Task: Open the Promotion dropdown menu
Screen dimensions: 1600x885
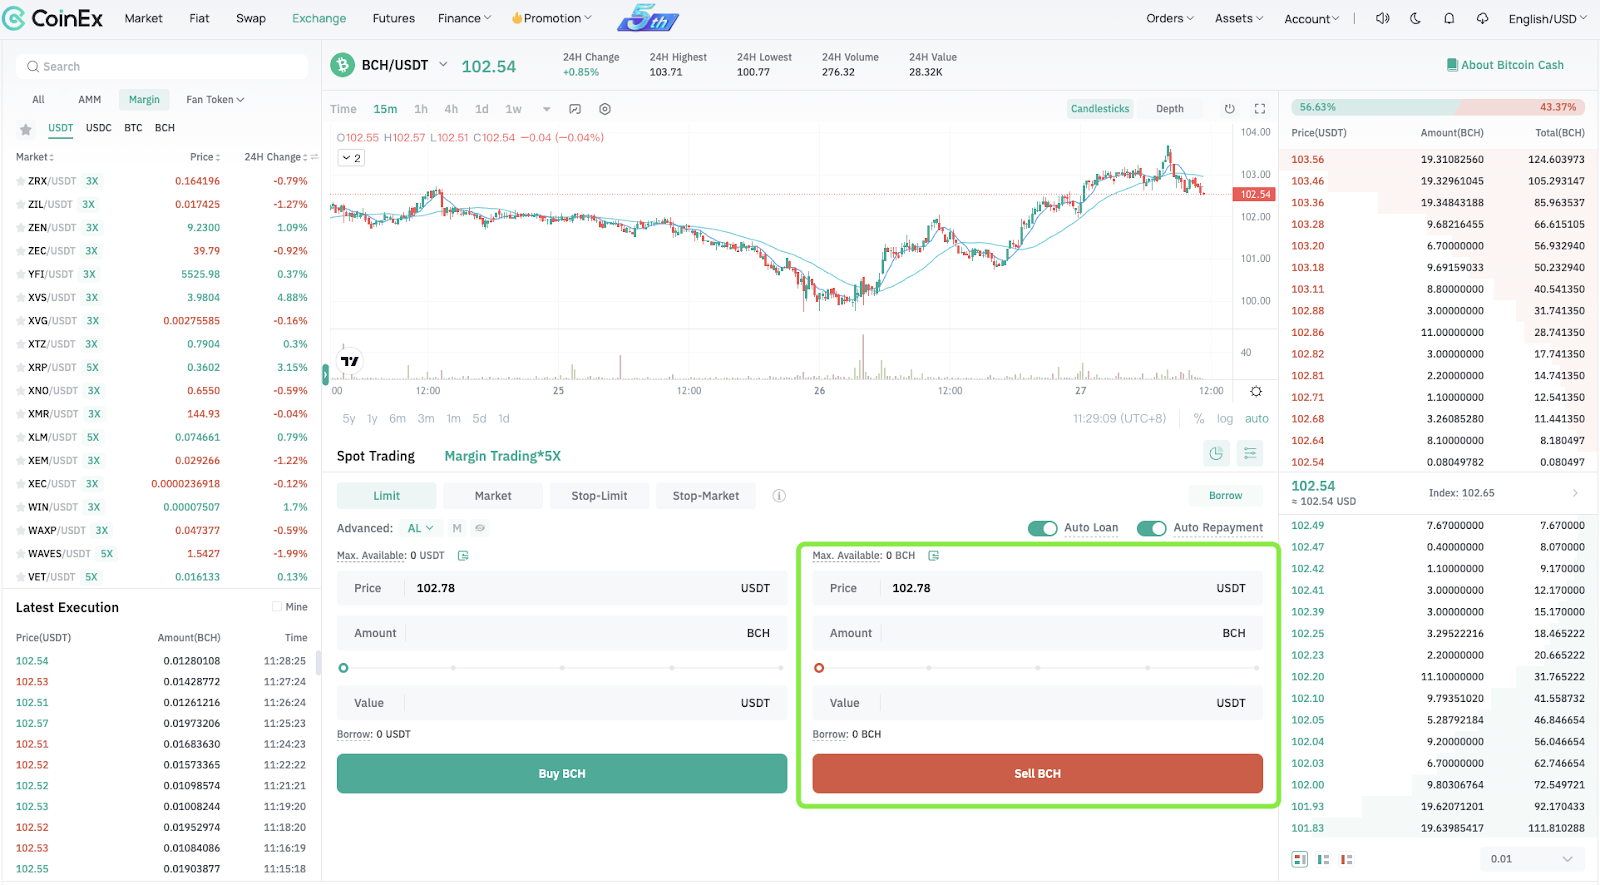Action: [x=552, y=18]
